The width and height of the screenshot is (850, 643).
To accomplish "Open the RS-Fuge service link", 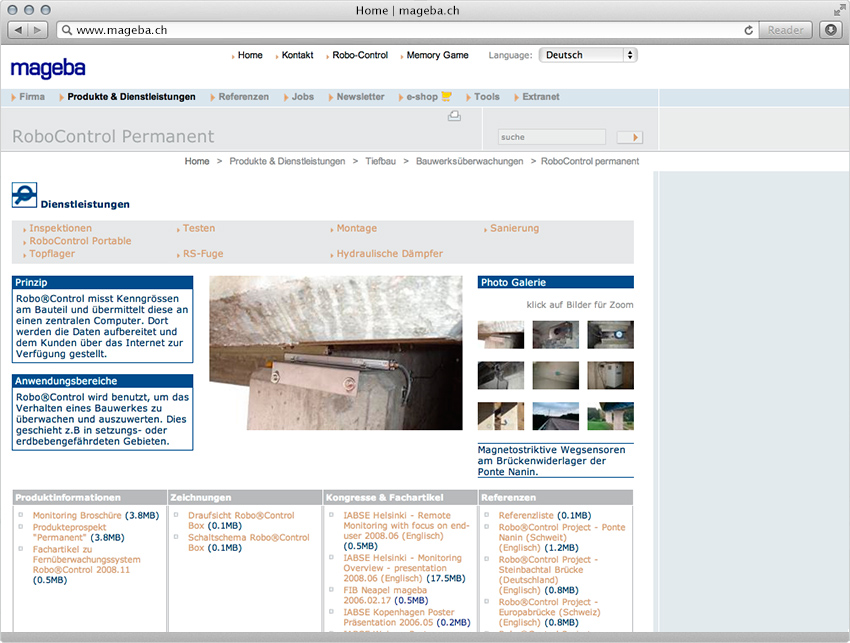I will (x=203, y=254).
